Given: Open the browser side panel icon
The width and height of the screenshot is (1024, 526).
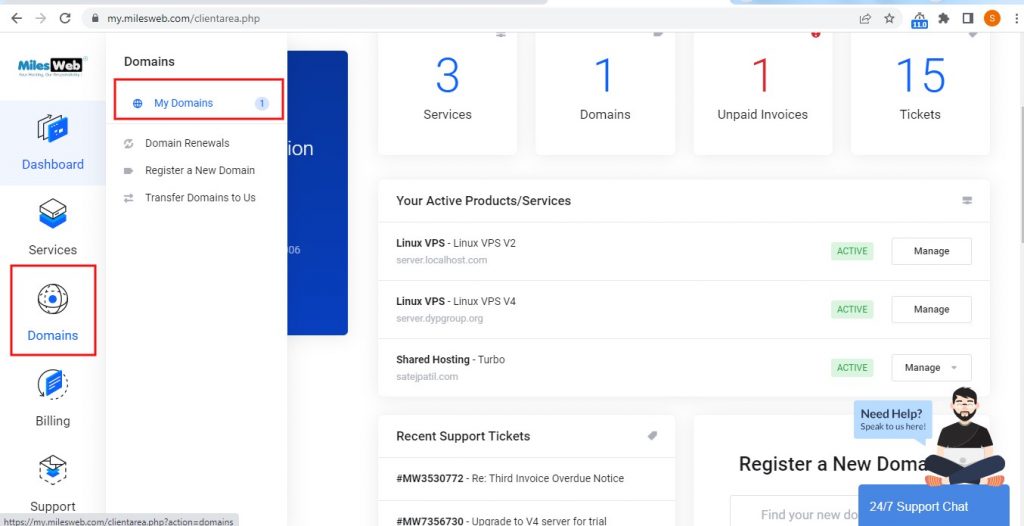Looking at the screenshot, I should pos(968,18).
